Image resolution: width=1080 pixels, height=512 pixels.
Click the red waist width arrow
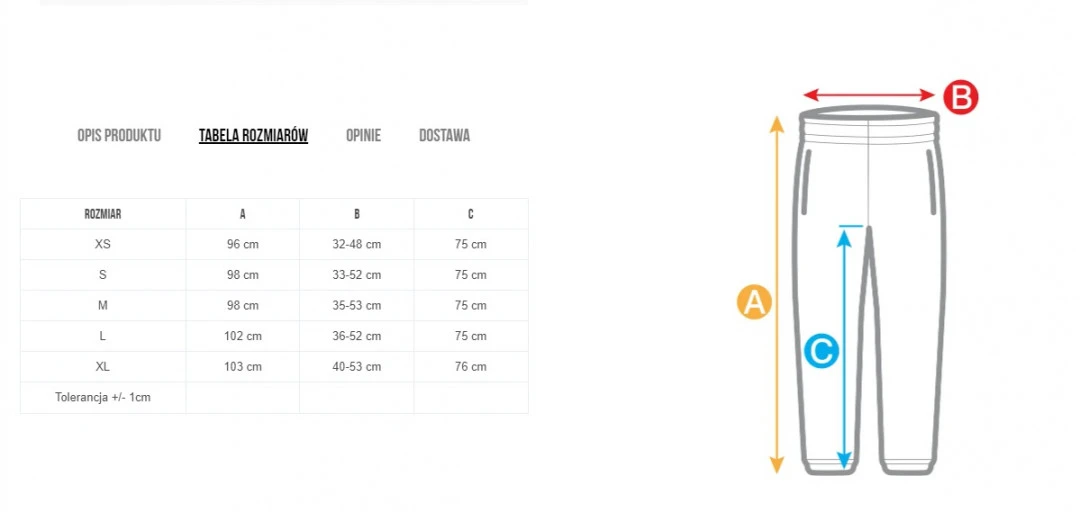point(868,95)
